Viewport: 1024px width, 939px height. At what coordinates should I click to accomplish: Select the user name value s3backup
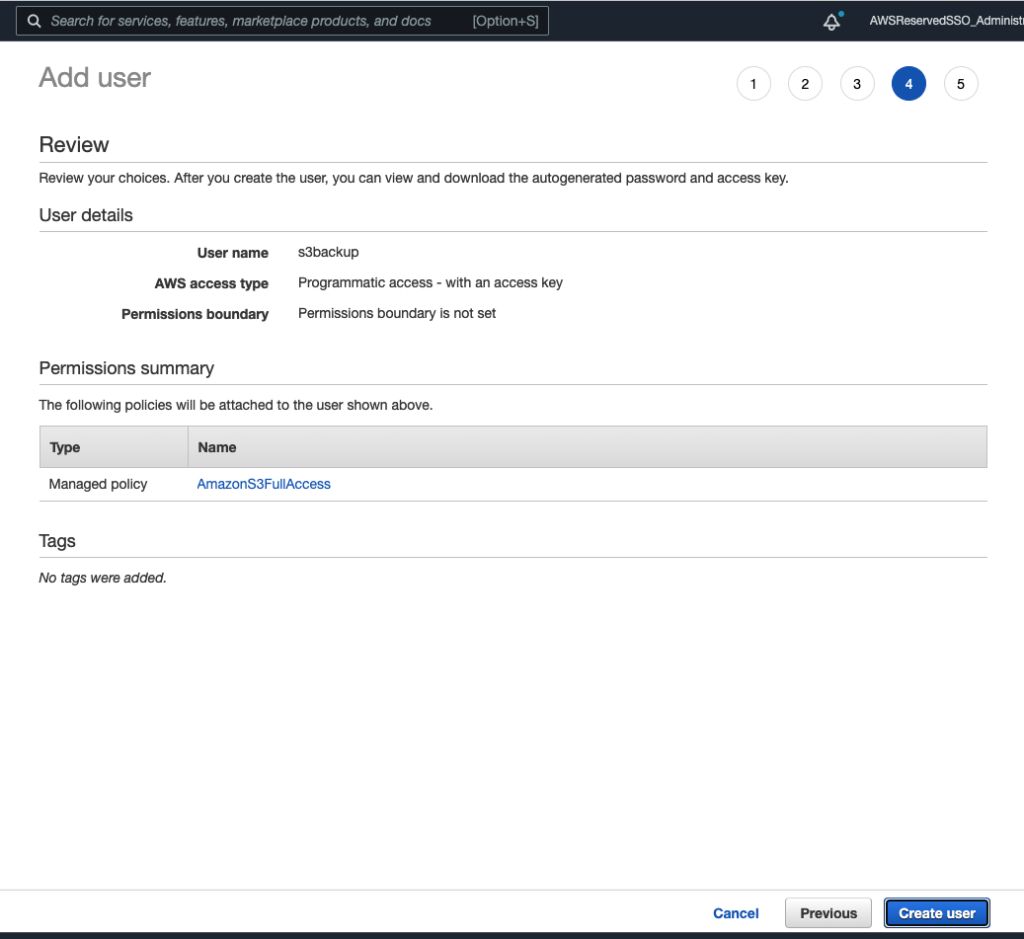click(328, 252)
